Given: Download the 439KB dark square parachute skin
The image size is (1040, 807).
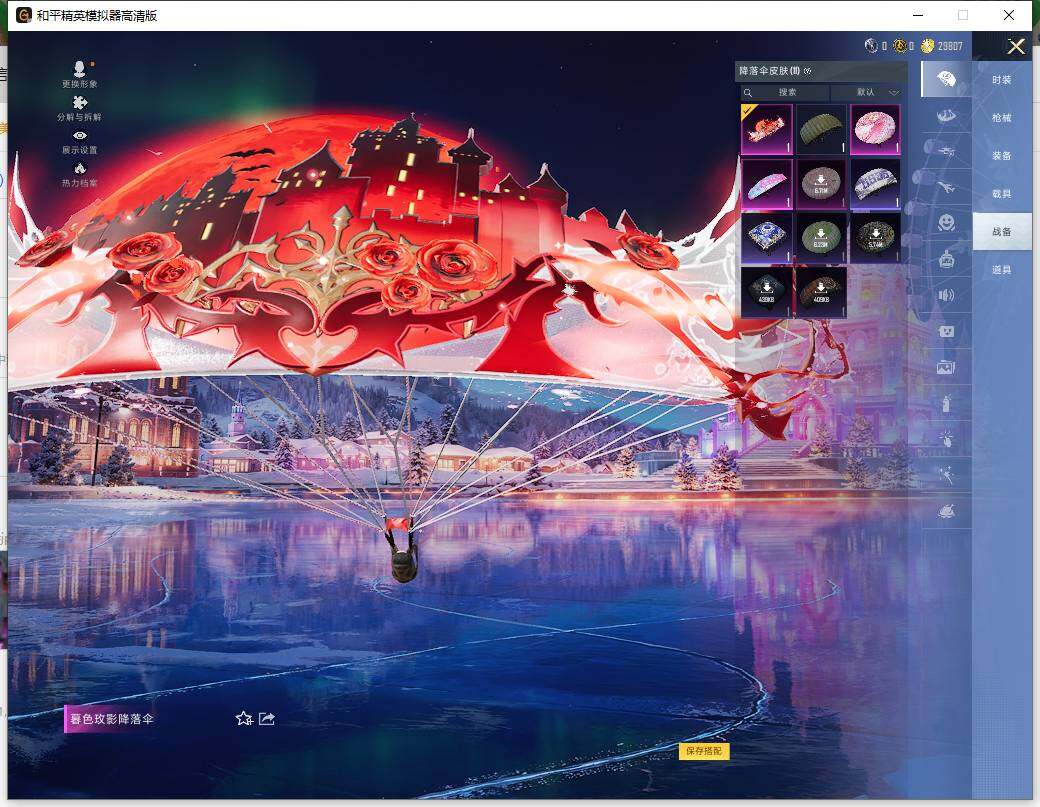Looking at the screenshot, I should pyautogui.click(x=766, y=292).
